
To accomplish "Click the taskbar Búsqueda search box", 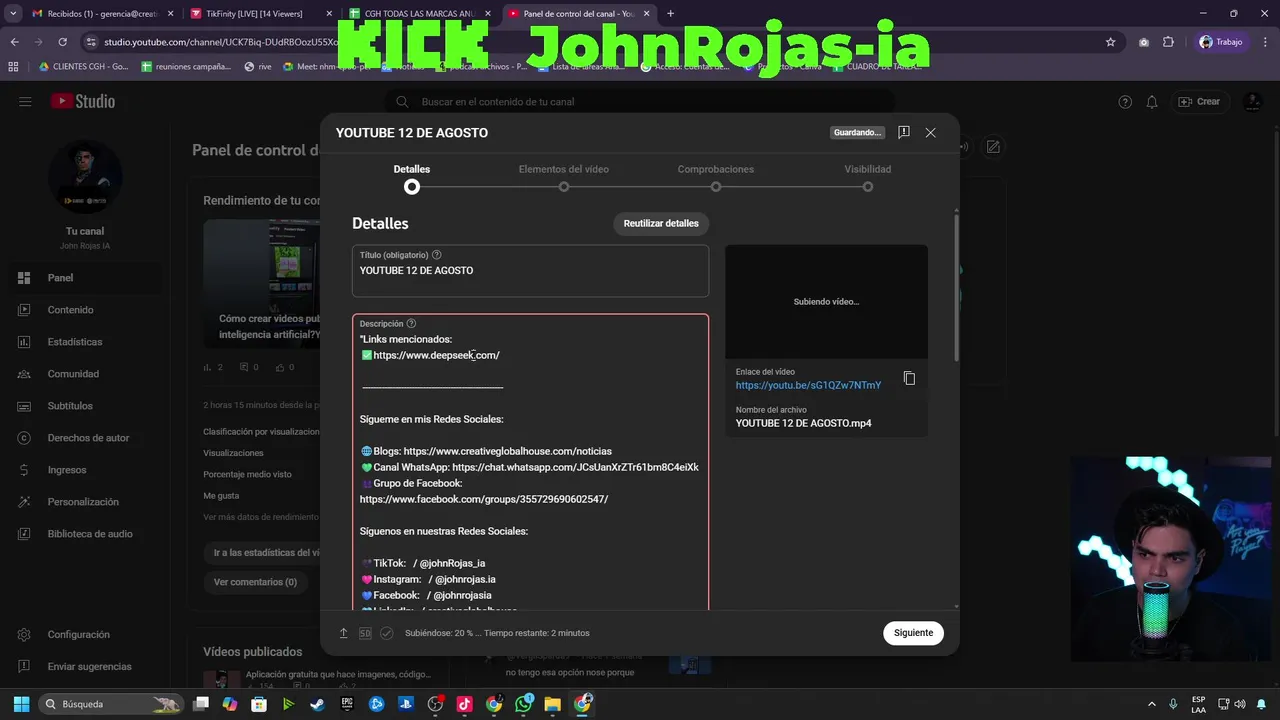I will click(x=111, y=704).
